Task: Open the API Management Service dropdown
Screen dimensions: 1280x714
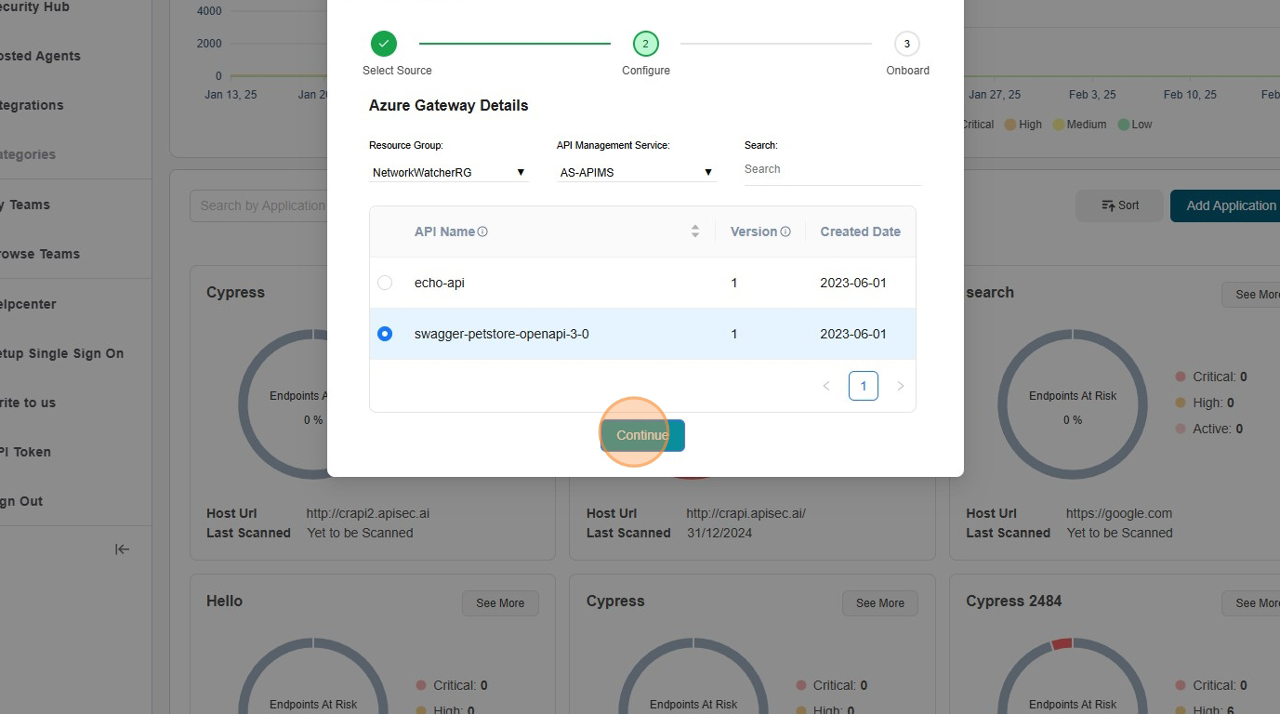Action: 636,172
